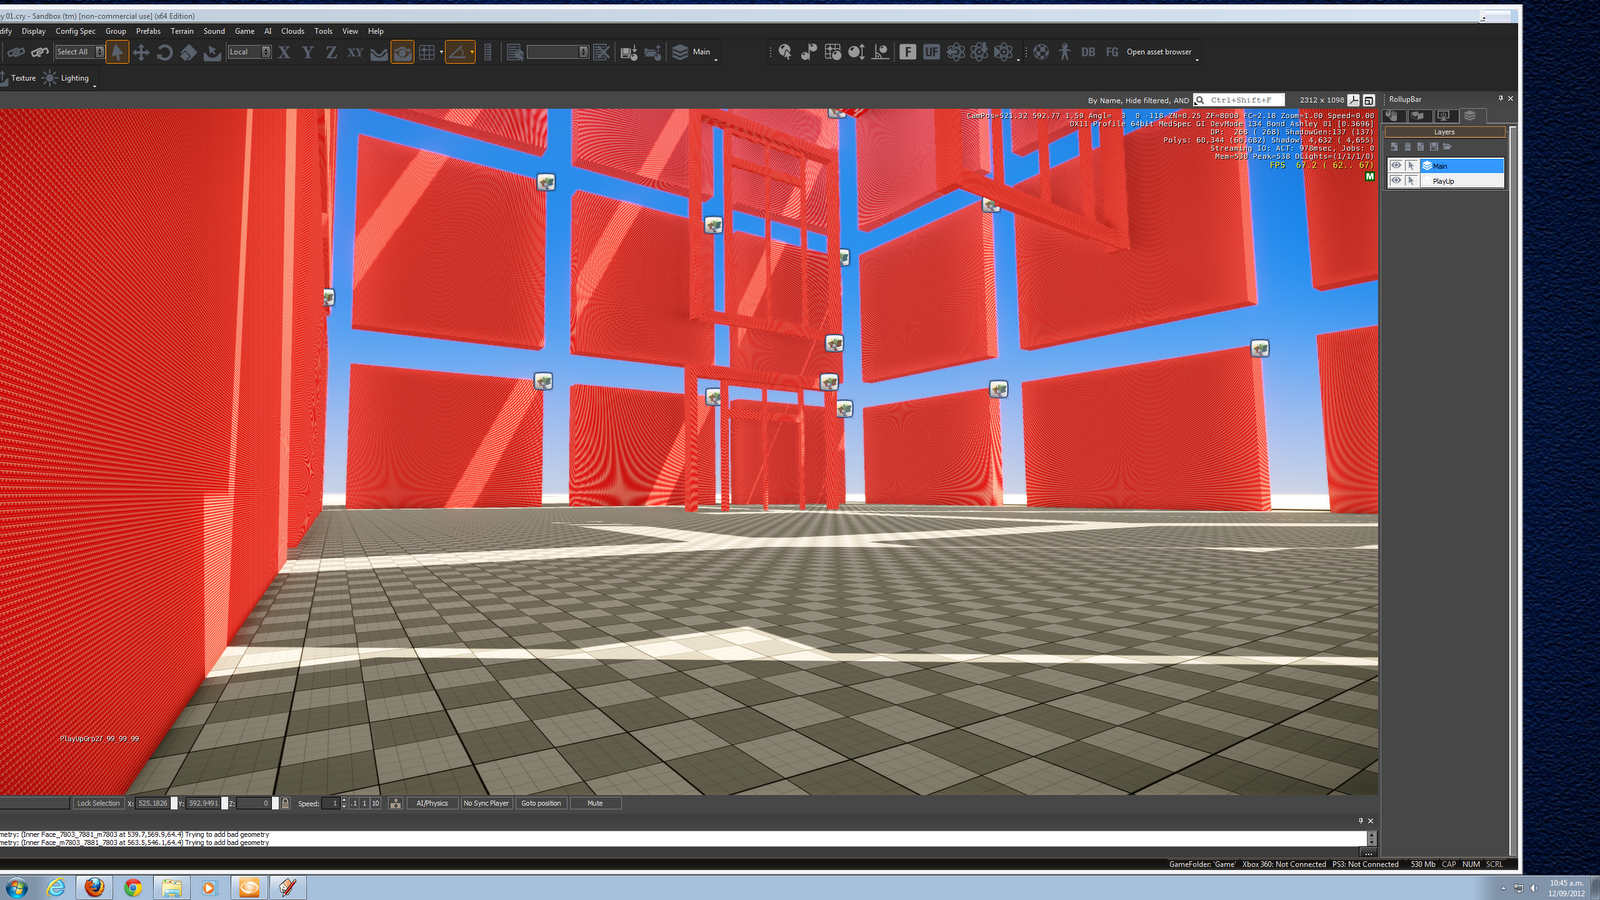1600x900 pixels.
Task: Open the Database View table icon
Action: (833, 52)
